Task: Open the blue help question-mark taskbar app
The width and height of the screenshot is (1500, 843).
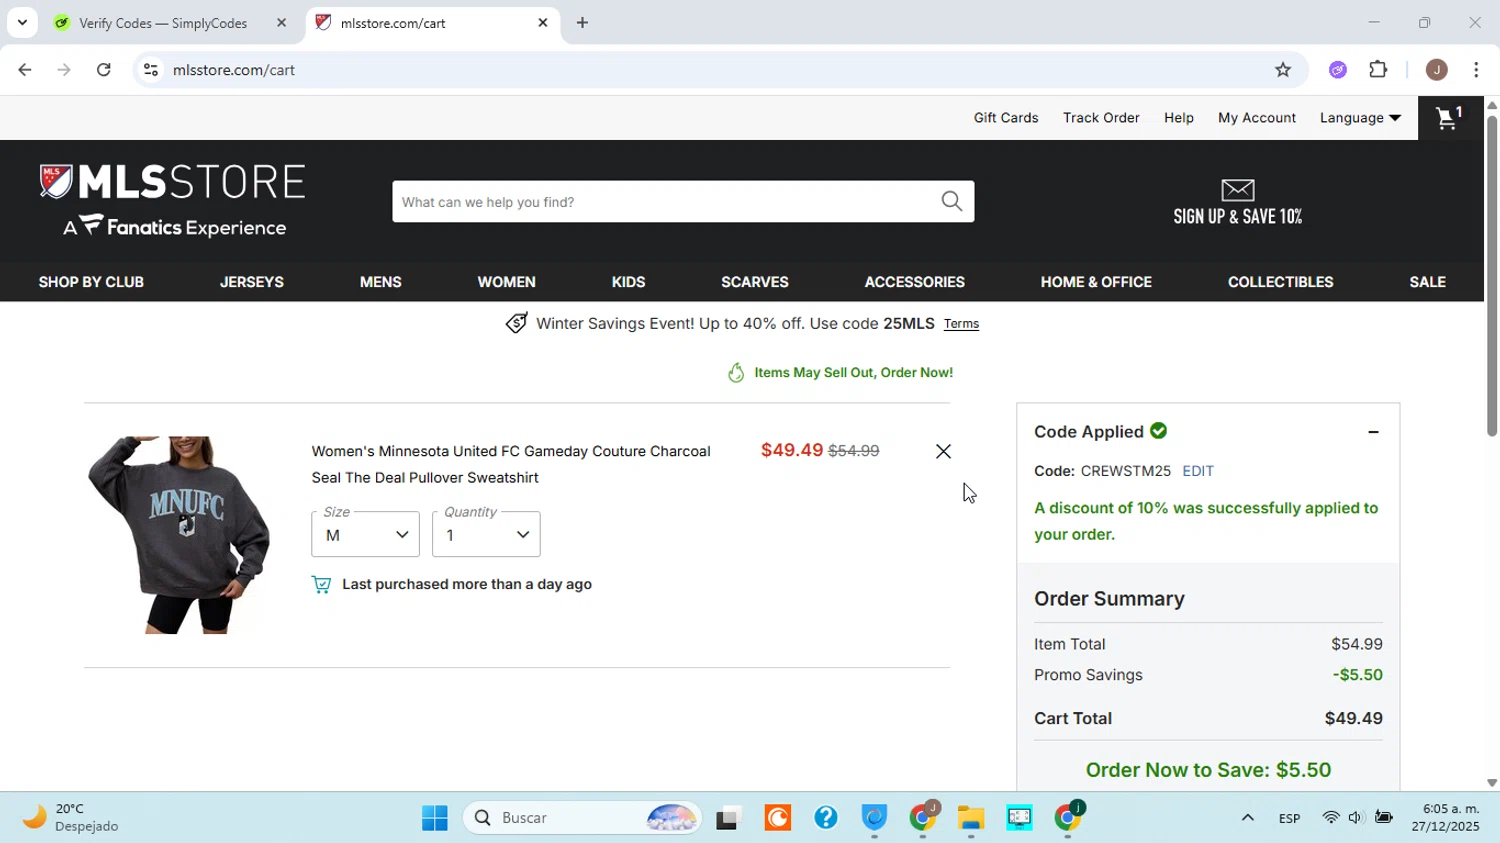Action: [x=826, y=818]
